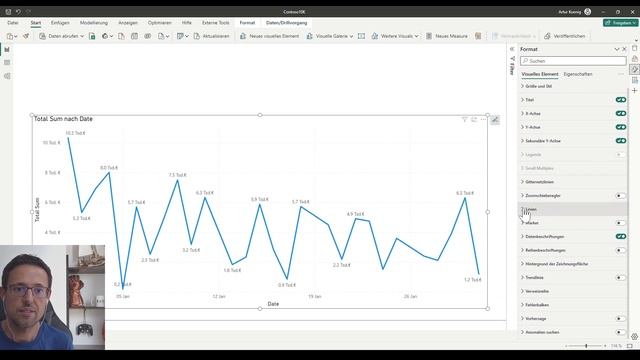Enable the Anomalien suchen switch
The width and height of the screenshot is (640, 360).
click(621, 332)
